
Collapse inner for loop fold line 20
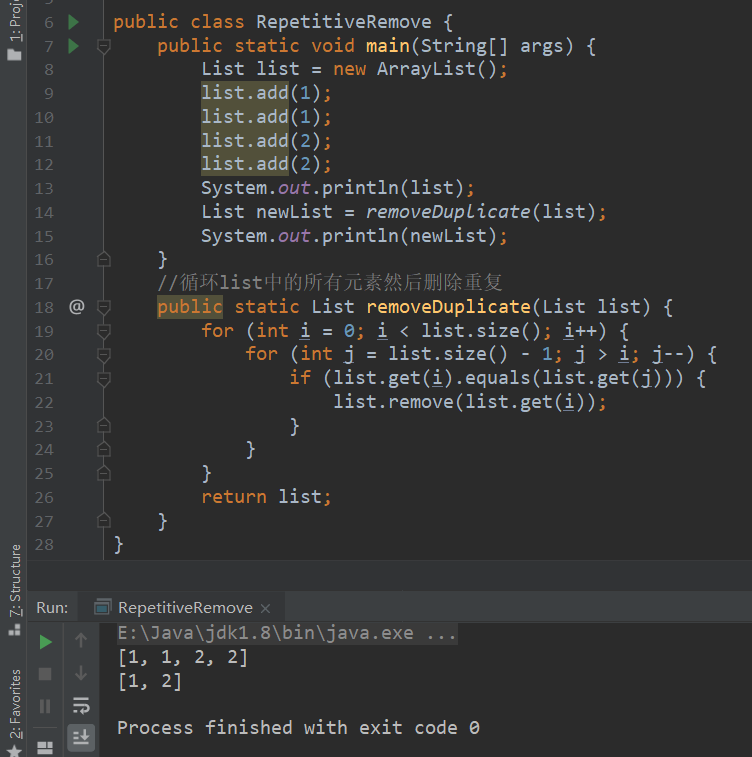(x=103, y=355)
